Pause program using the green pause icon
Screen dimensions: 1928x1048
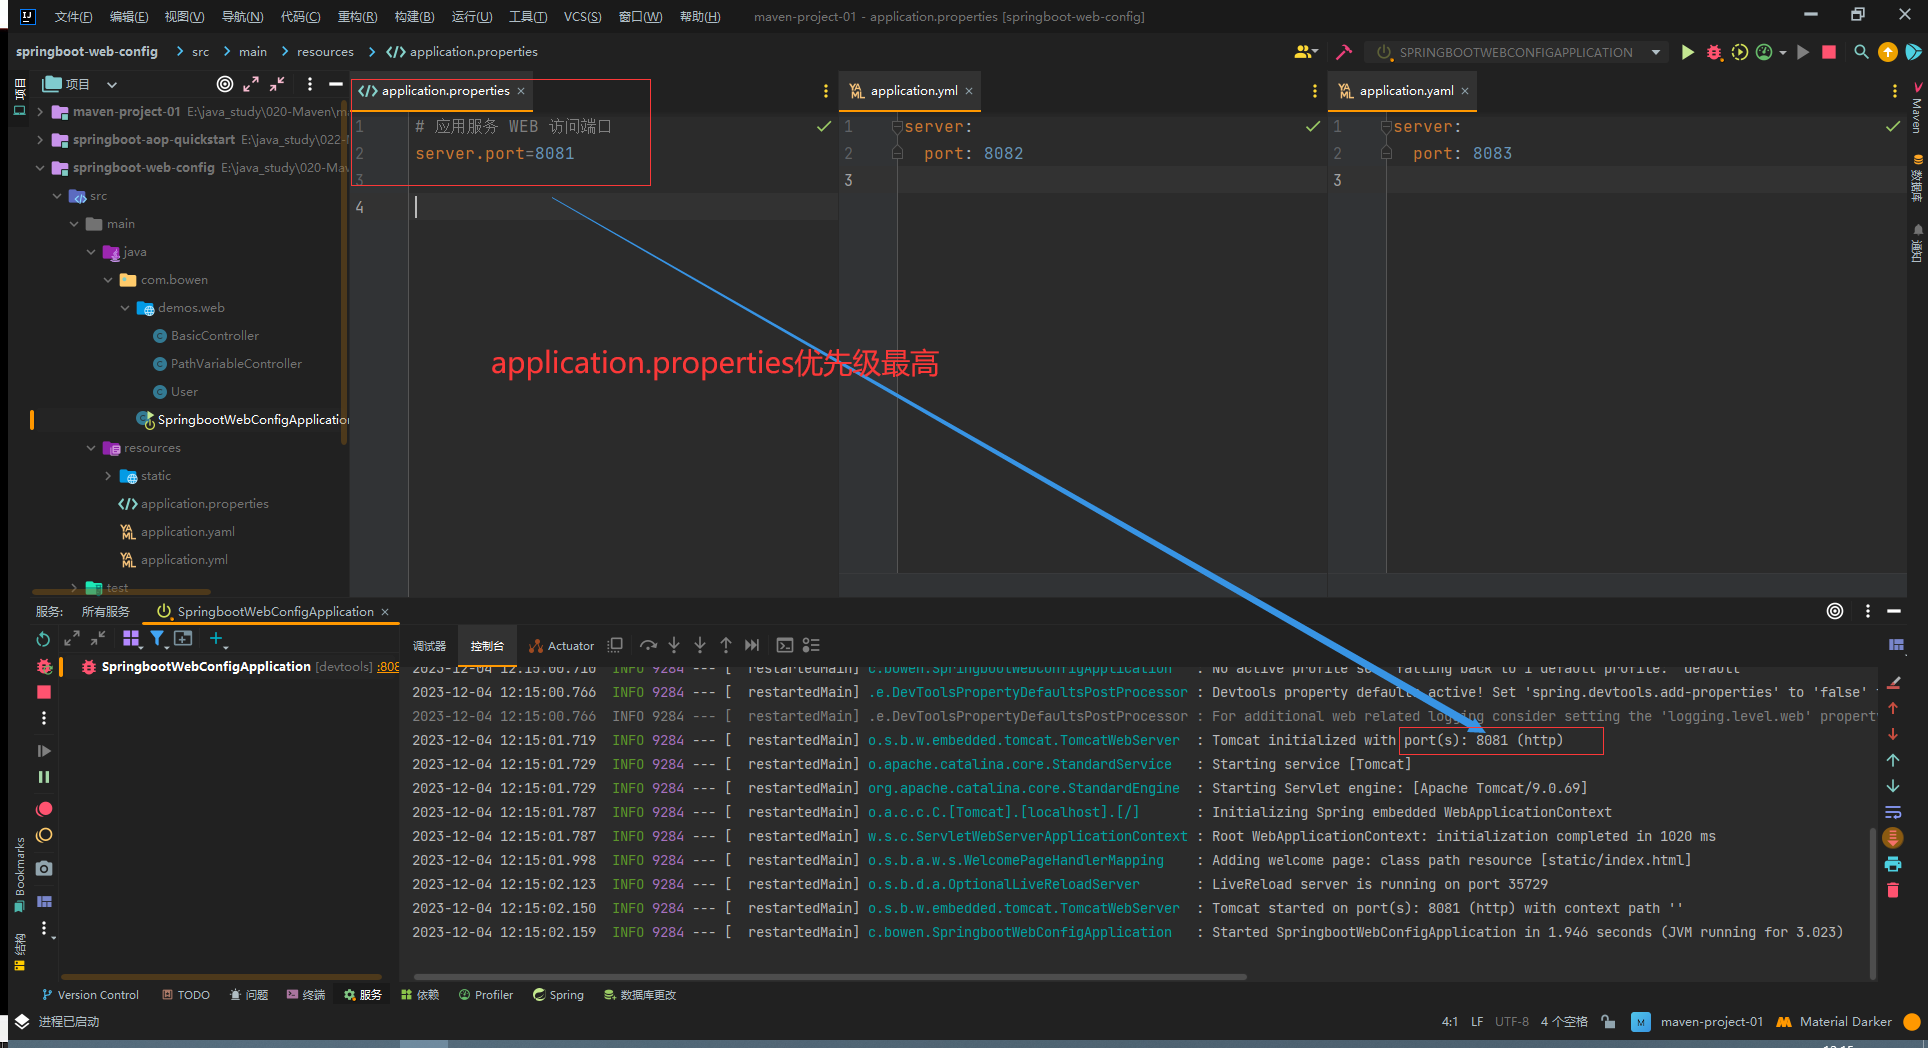[x=44, y=777]
